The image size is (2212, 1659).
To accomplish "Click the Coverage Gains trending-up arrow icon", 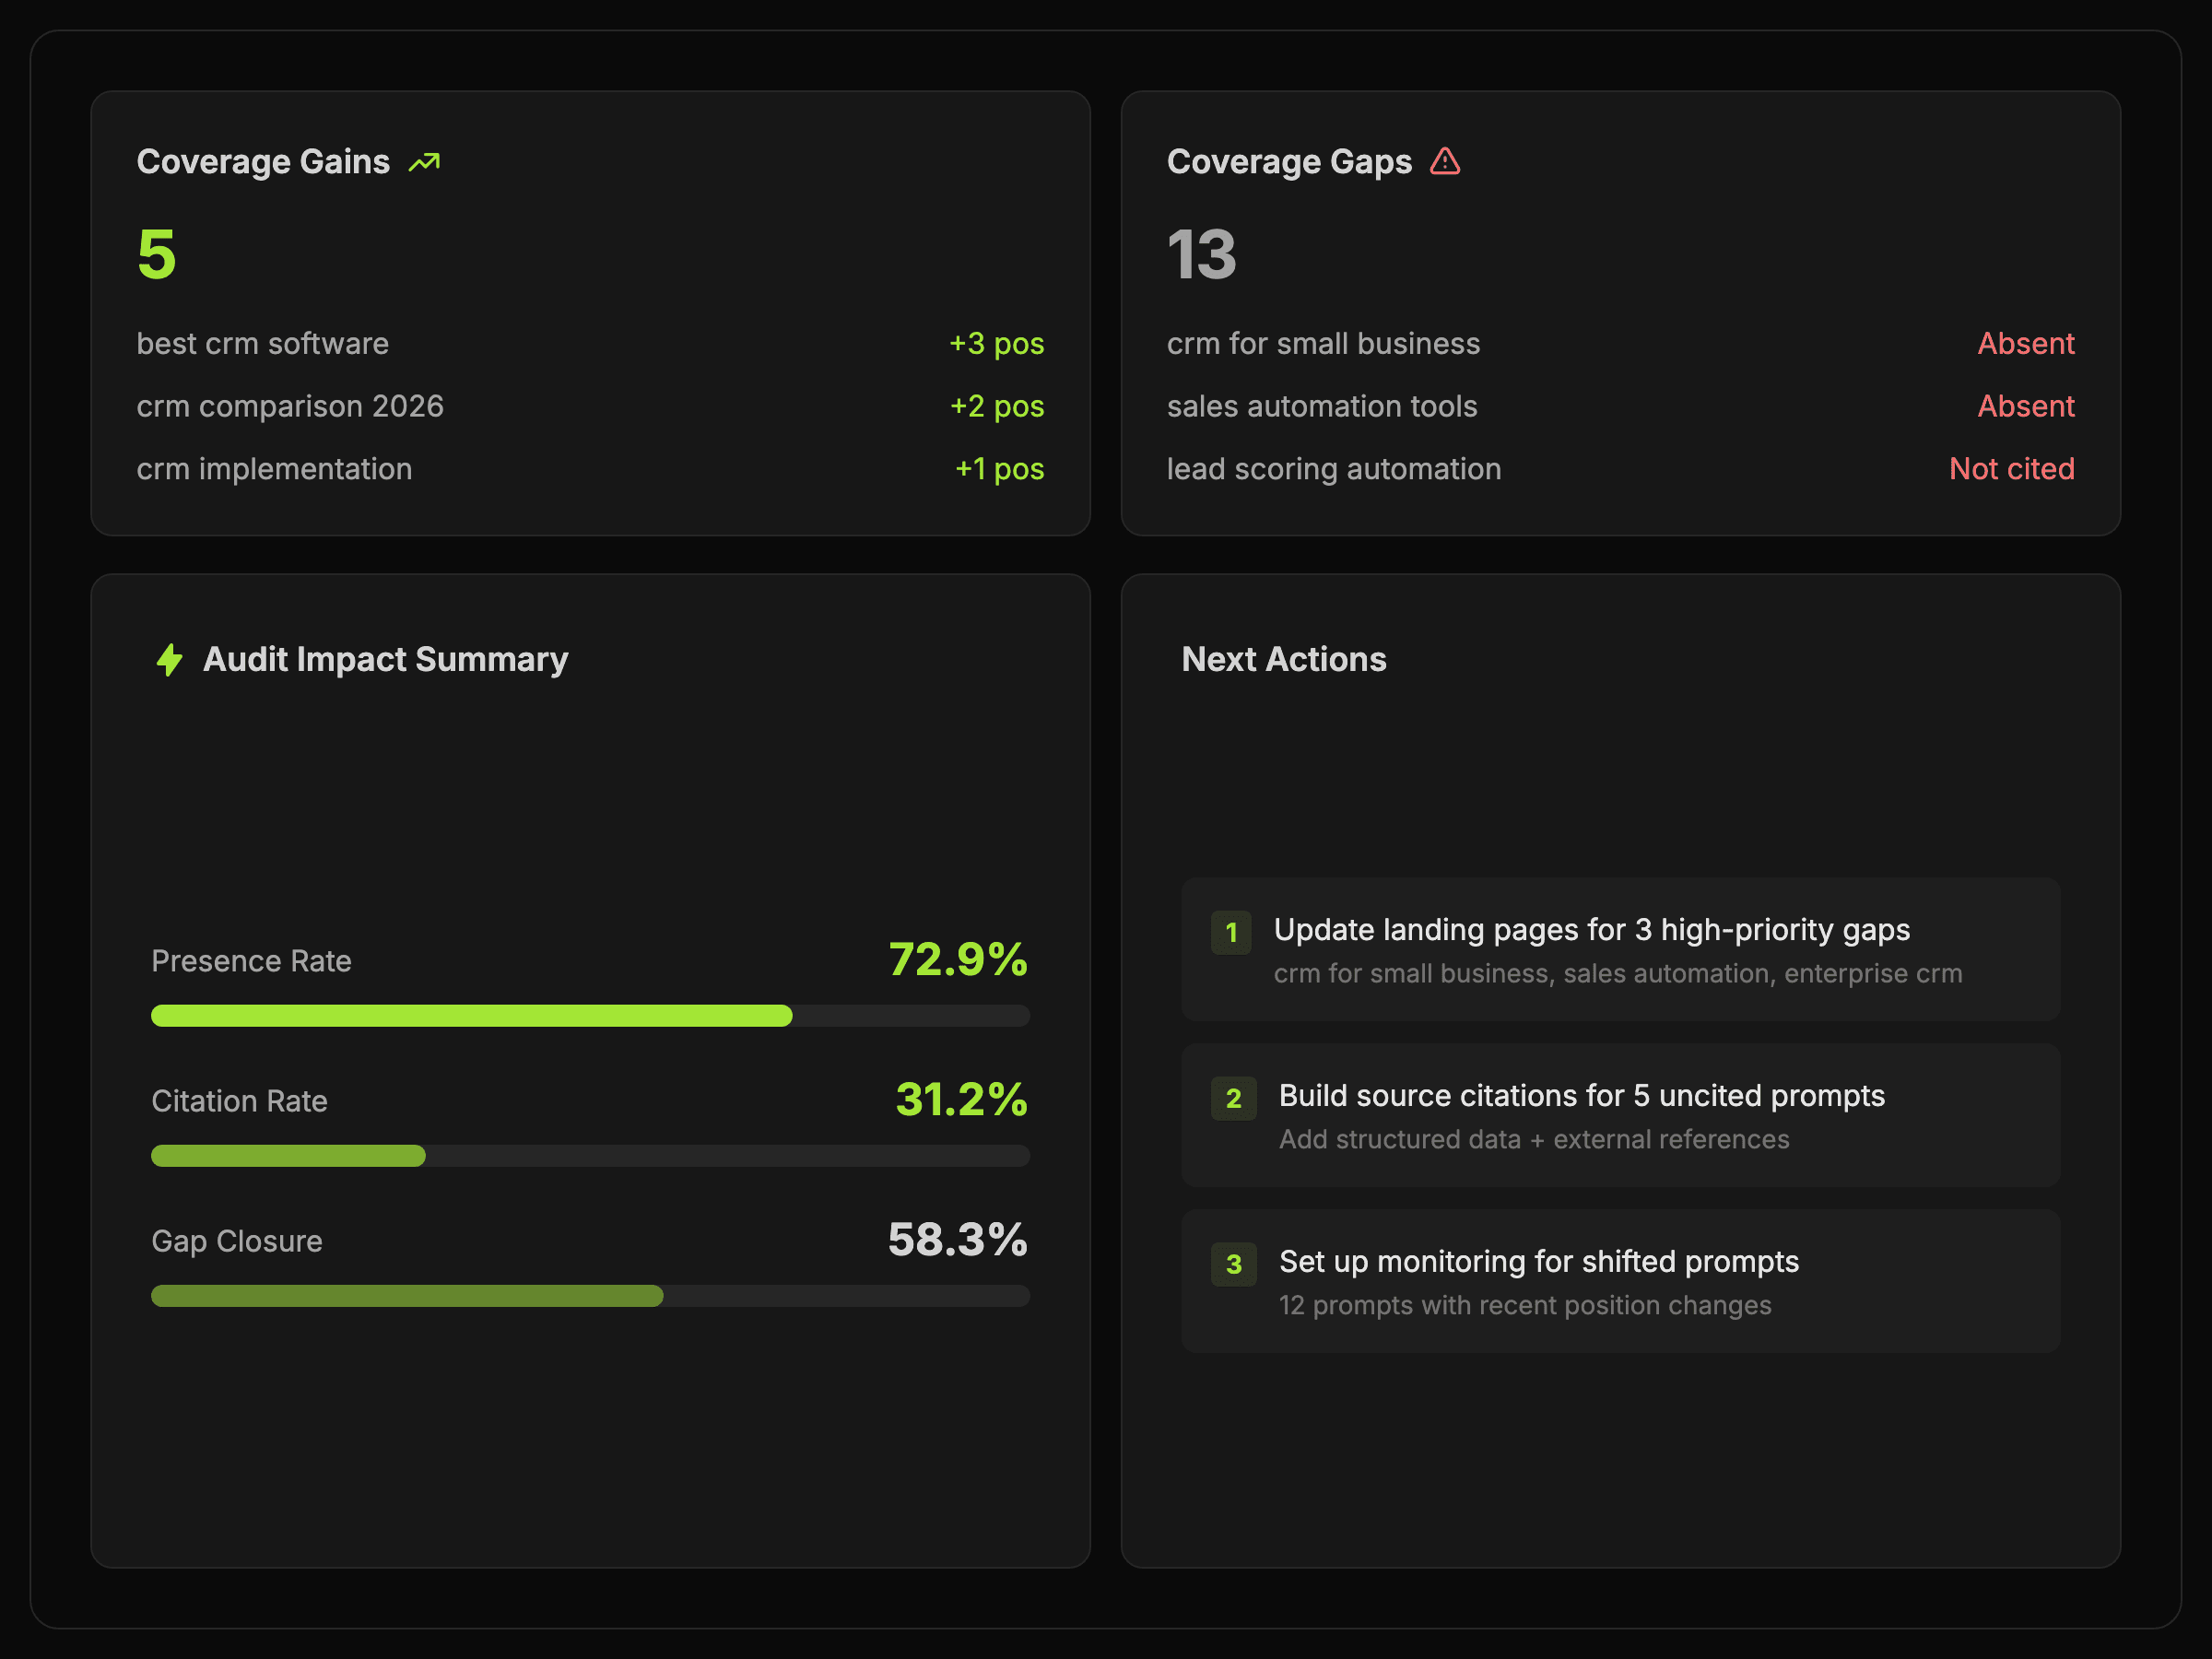I will tap(424, 162).
